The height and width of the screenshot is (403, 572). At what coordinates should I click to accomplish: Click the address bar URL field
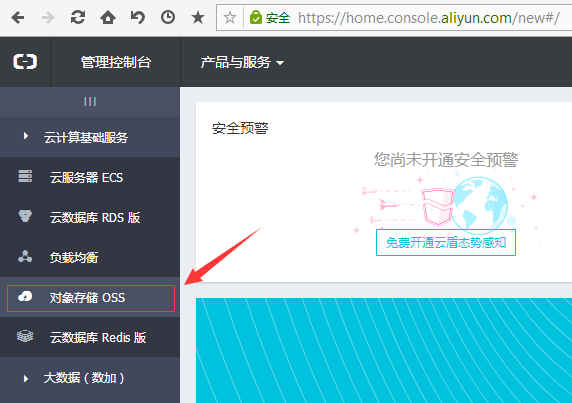[x=429, y=18]
